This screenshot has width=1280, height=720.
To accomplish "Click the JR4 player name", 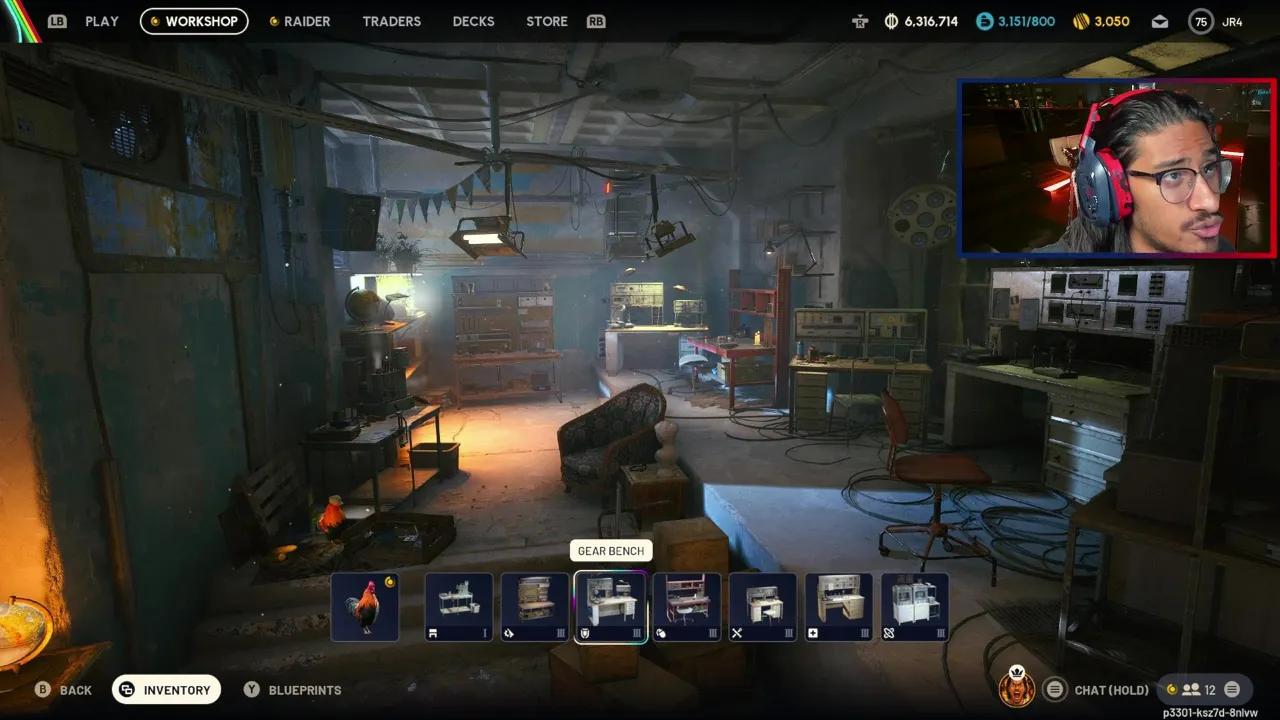I will click(x=1233, y=21).
